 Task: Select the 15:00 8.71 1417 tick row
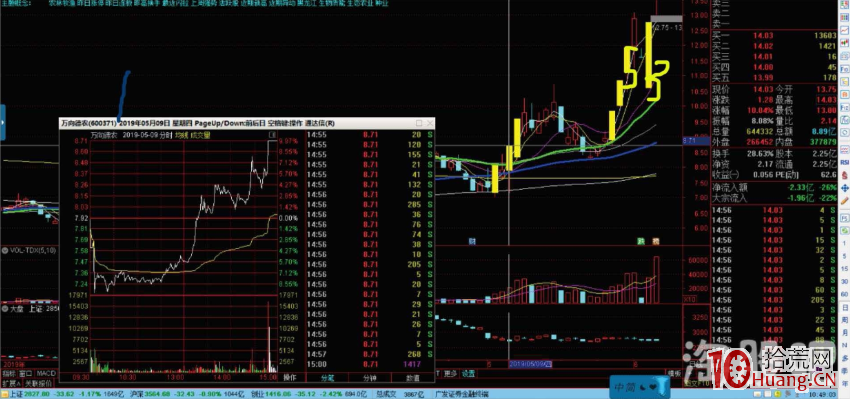[370, 364]
